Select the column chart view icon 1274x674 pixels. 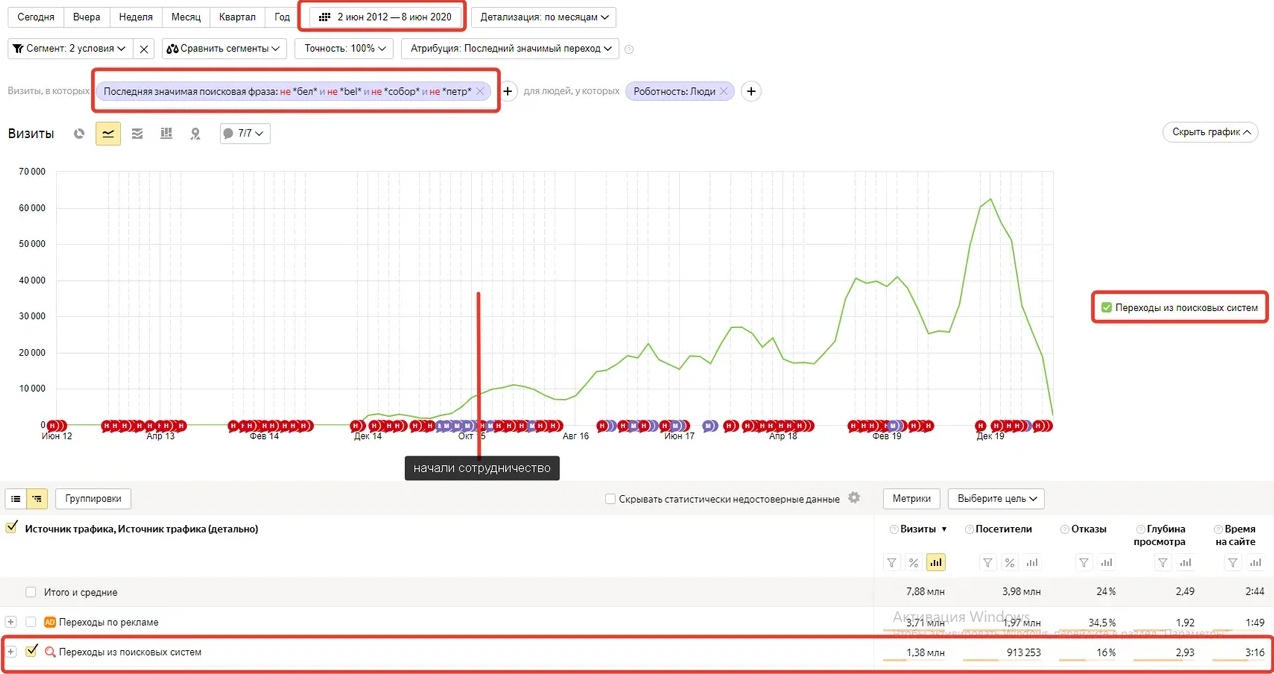[x=166, y=134]
